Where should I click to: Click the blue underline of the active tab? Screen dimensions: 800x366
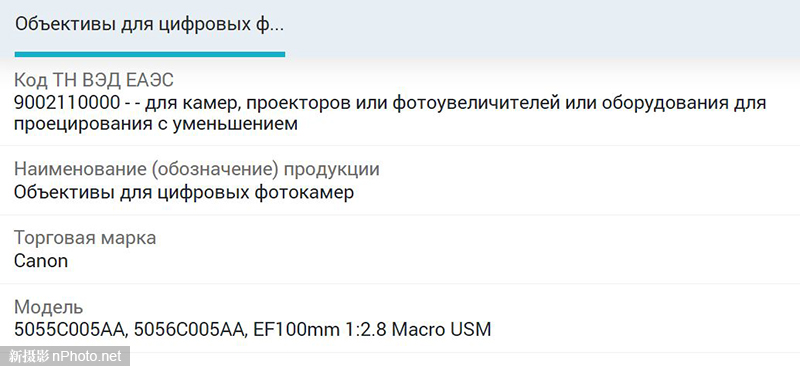149,54
